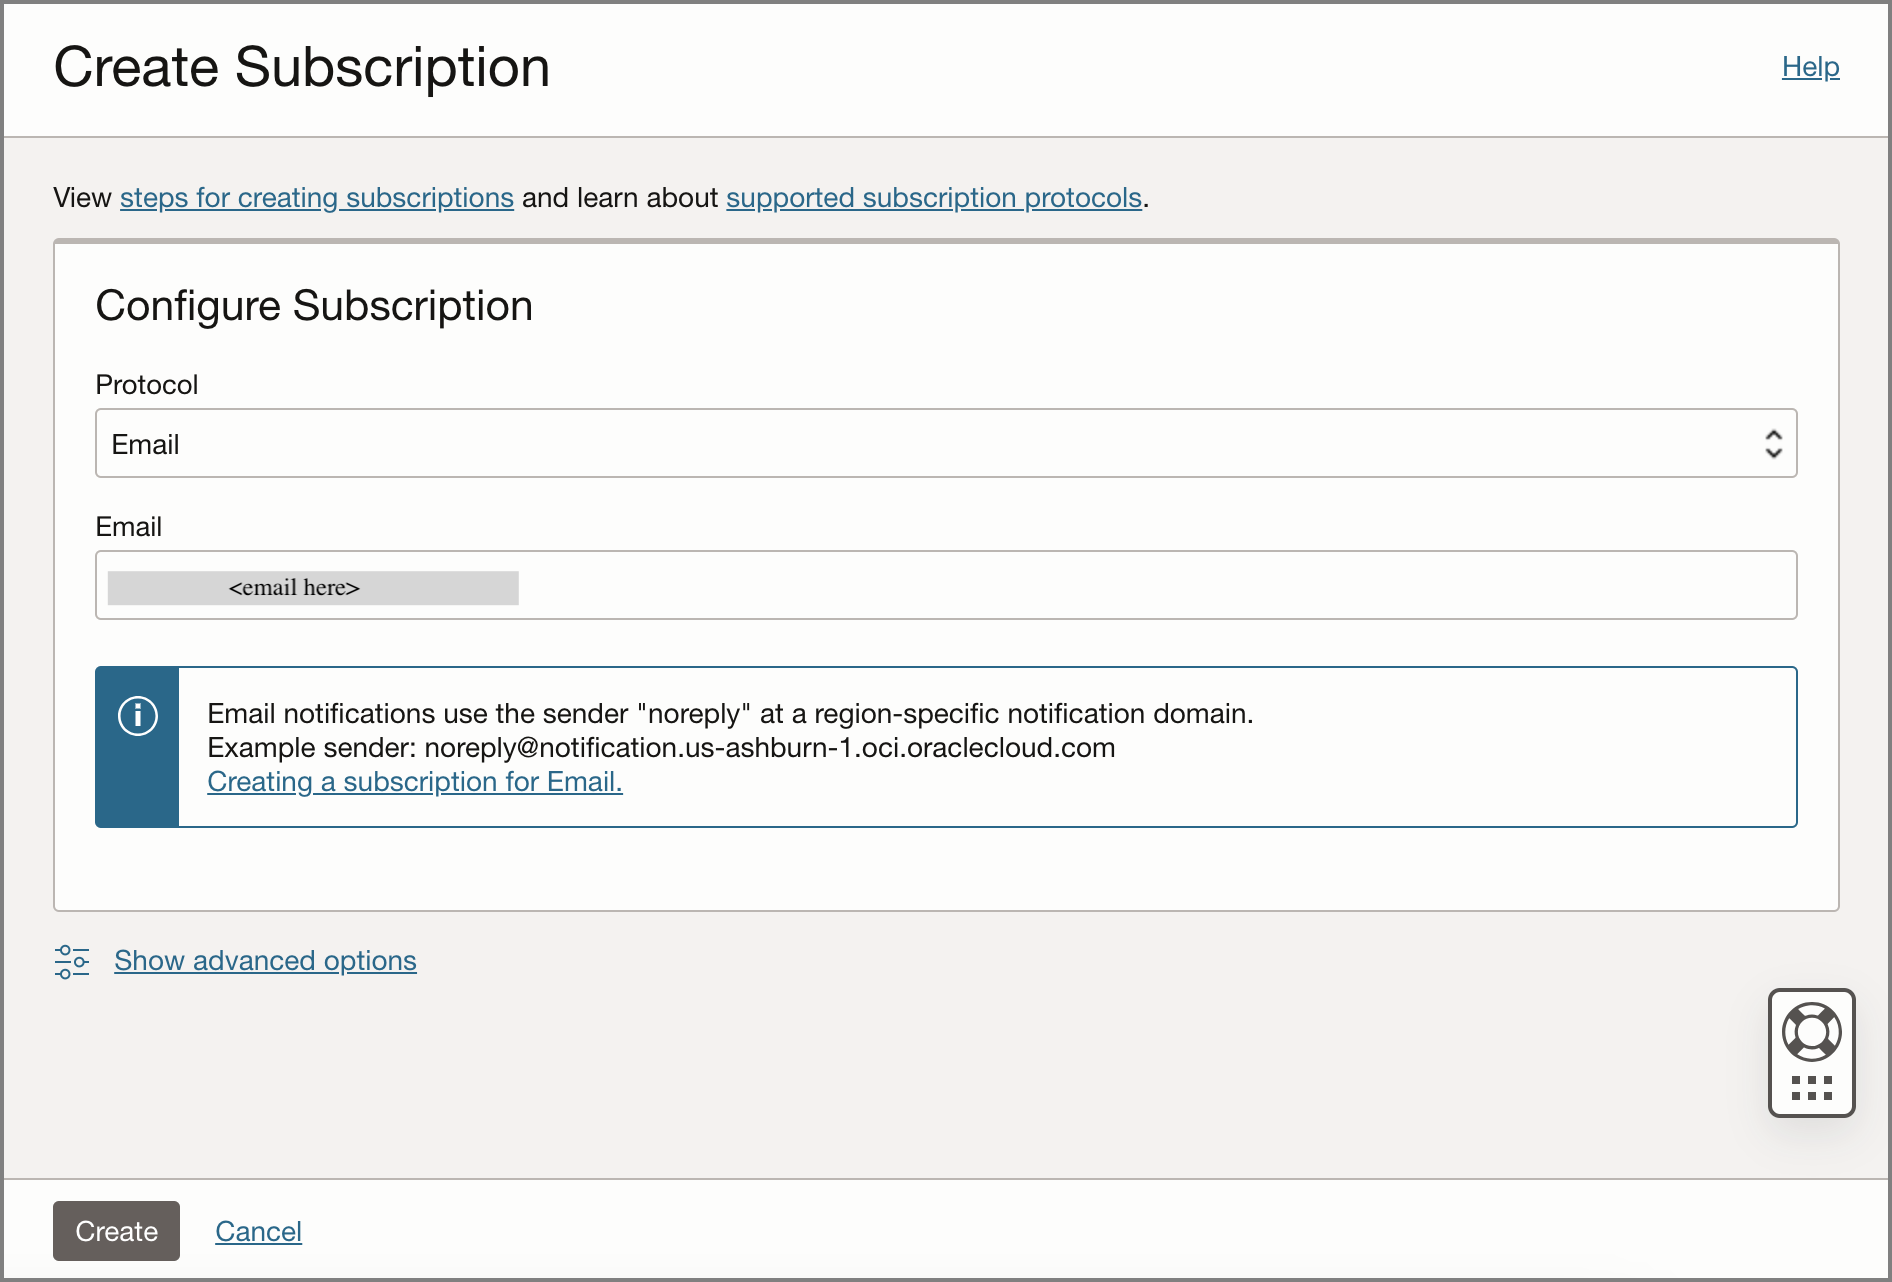Click inside the Email input field
Image resolution: width=1892 pixels, height=1282 pixels.
[x=945, y=585]
